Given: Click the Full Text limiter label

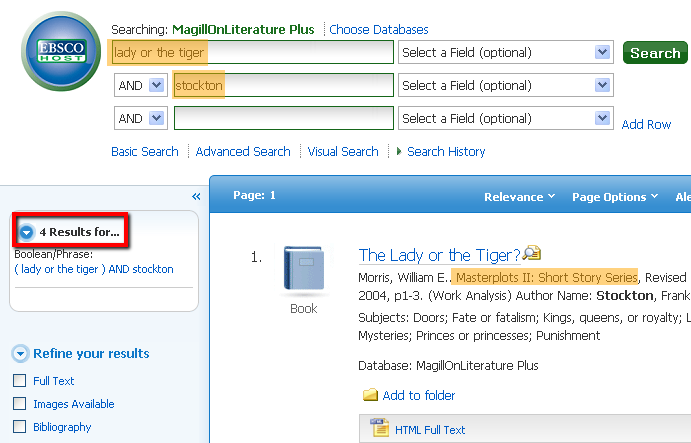Looking at the screenshot, I should tap(54, 381).
